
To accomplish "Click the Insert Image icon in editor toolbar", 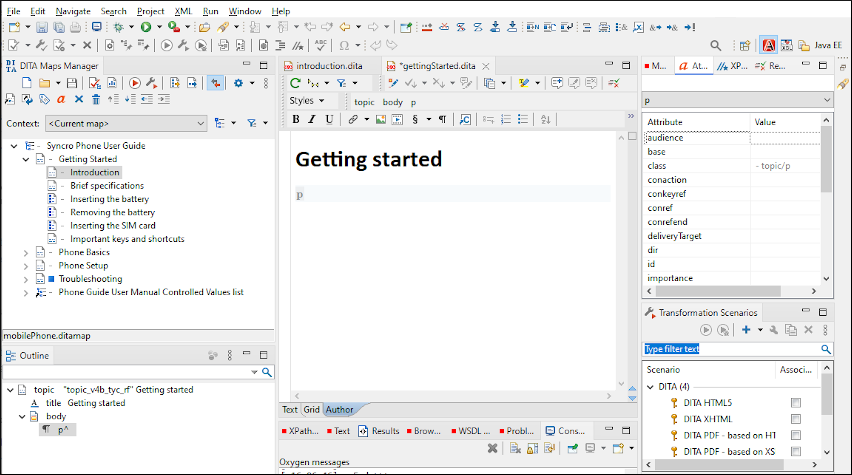I will click(381, 119).
